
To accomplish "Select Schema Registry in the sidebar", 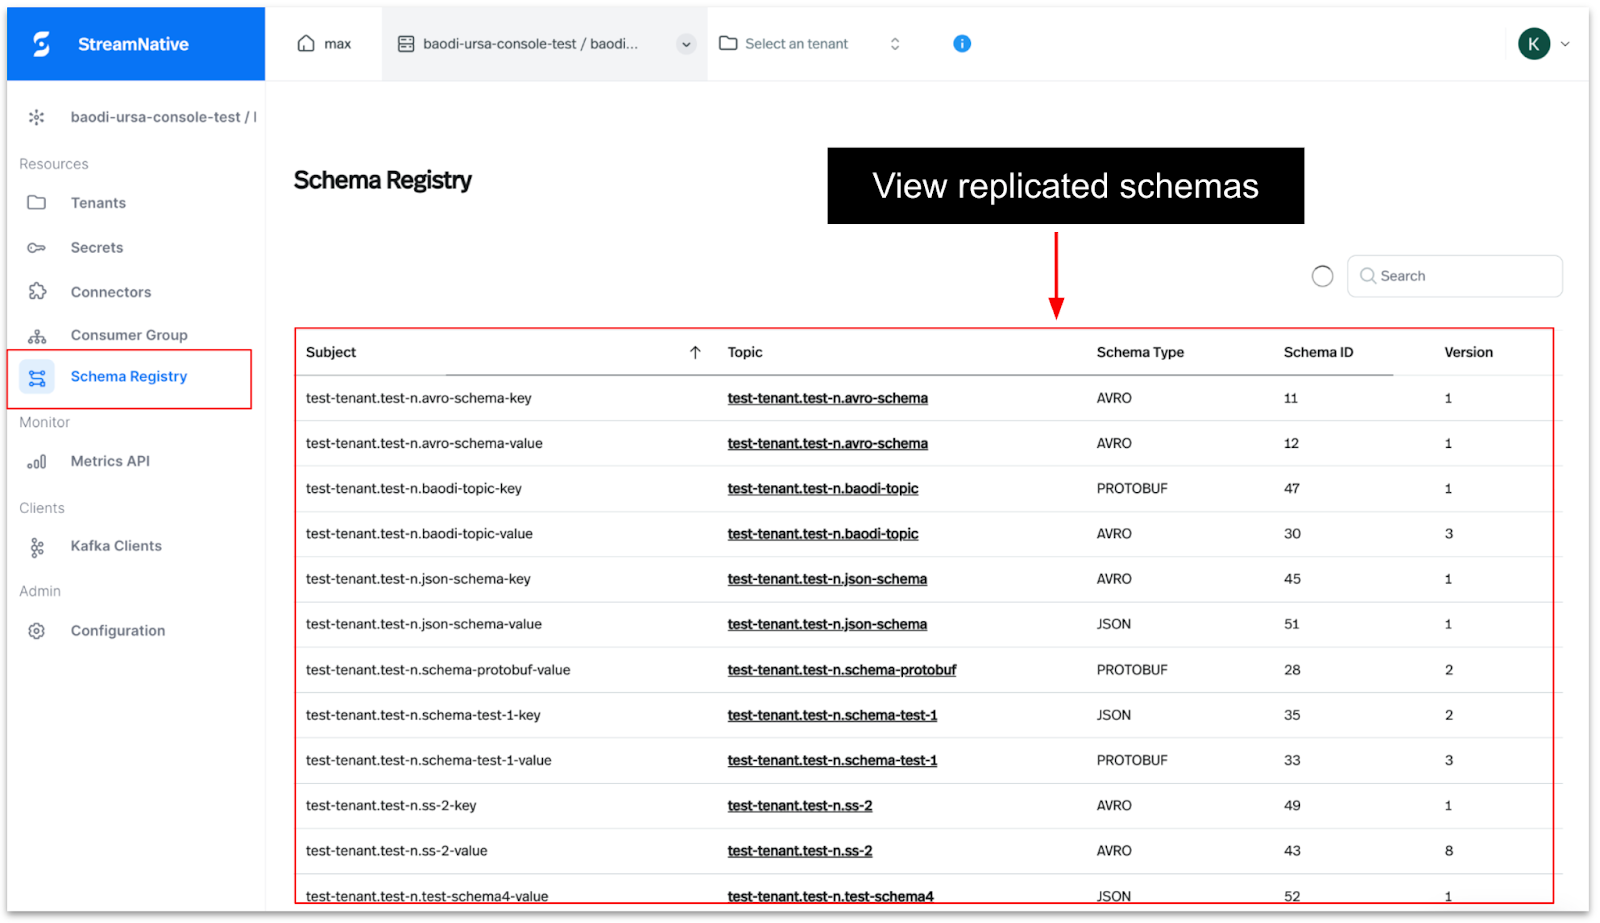I will tap(128, 377).
